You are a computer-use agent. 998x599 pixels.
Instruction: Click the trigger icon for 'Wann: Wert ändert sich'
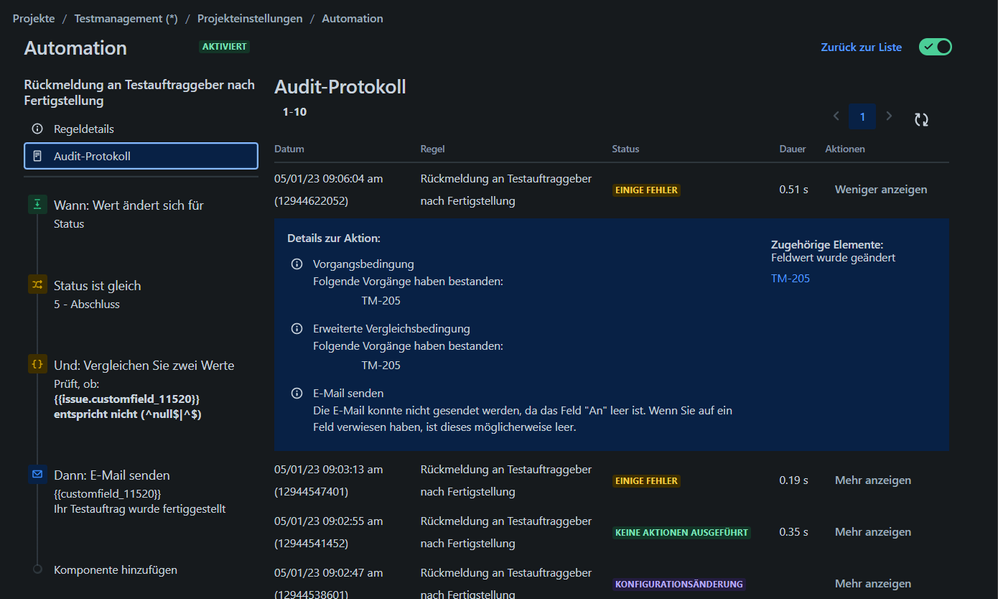36,203
